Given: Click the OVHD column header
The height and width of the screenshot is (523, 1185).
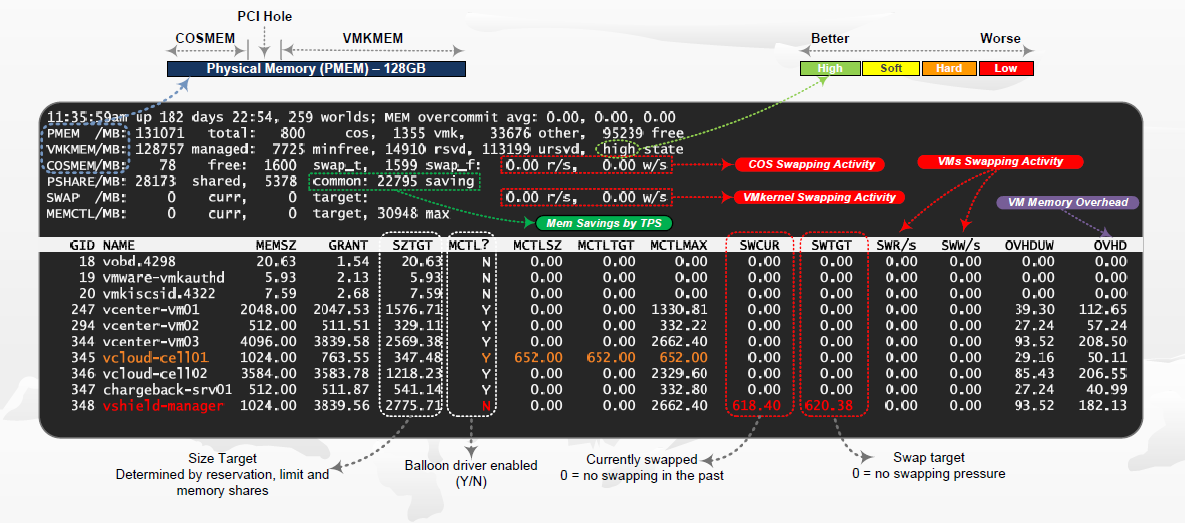Looking at the screenshot, I should (x=1108, y=244).
